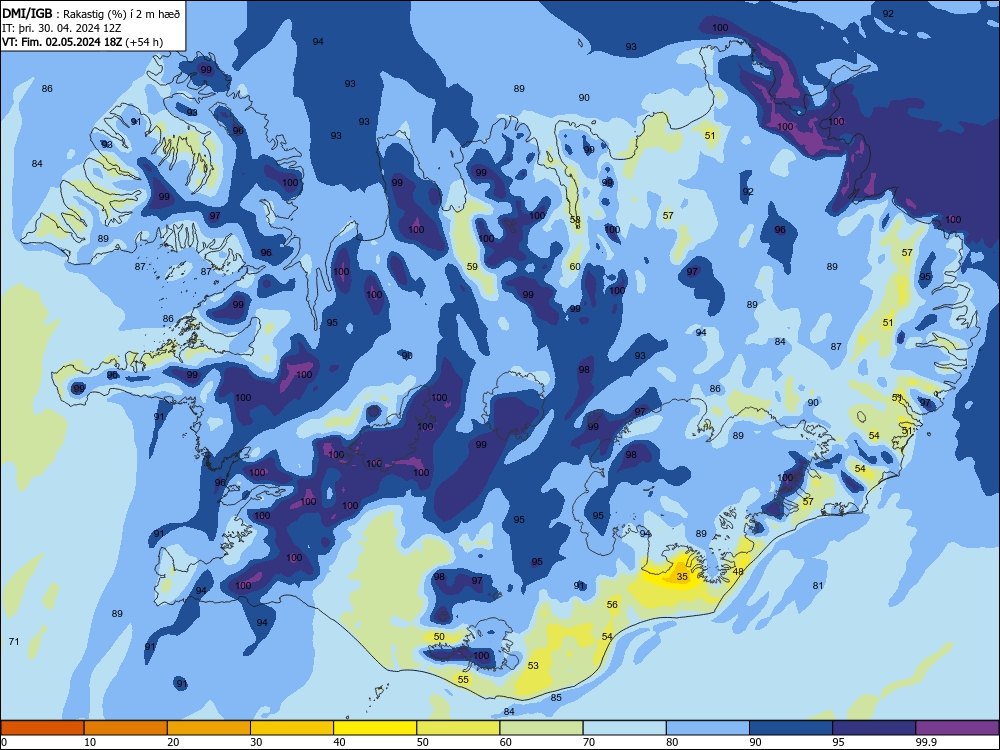Click the '35' humidity value on the map
Image resolution: width=1000 pixels, height=750 pixels.
(x=682, y=577)
